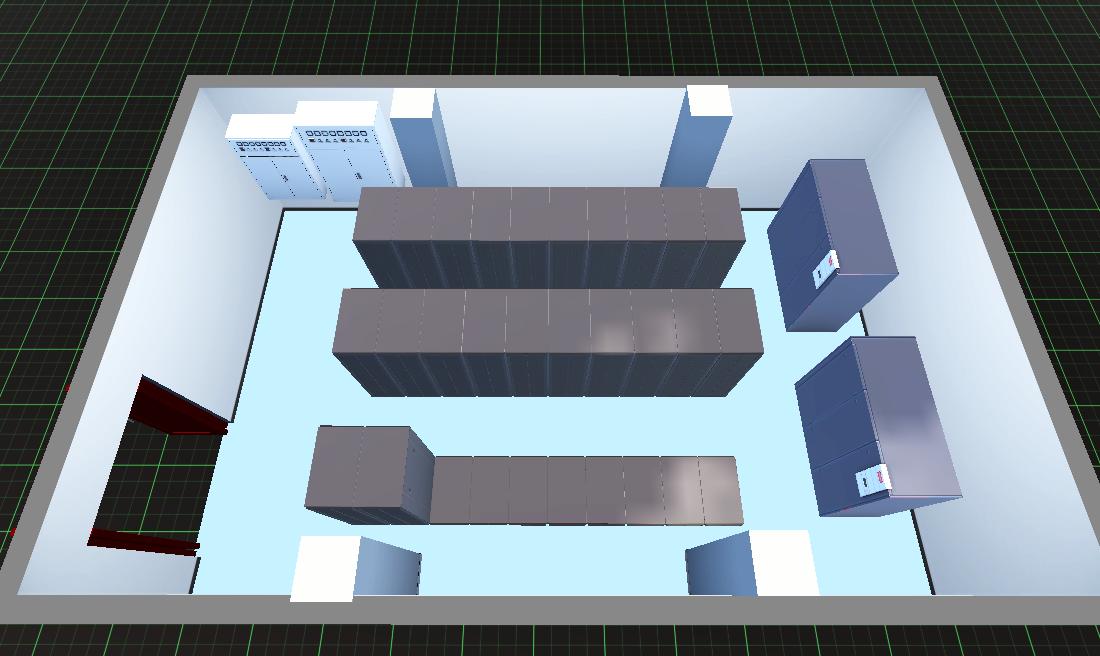Viewport: 1100px width, 656px height.
Task: Click the red label on lower blue cabinet
Action: 871,482
